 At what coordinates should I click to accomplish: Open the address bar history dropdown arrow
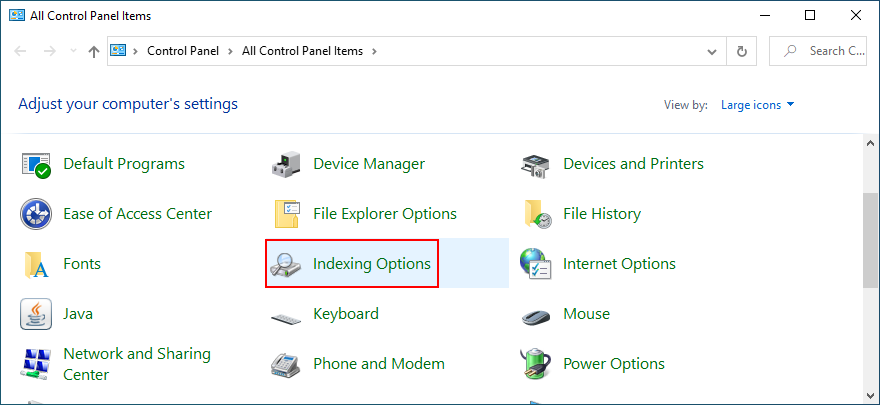pos(712,51)
